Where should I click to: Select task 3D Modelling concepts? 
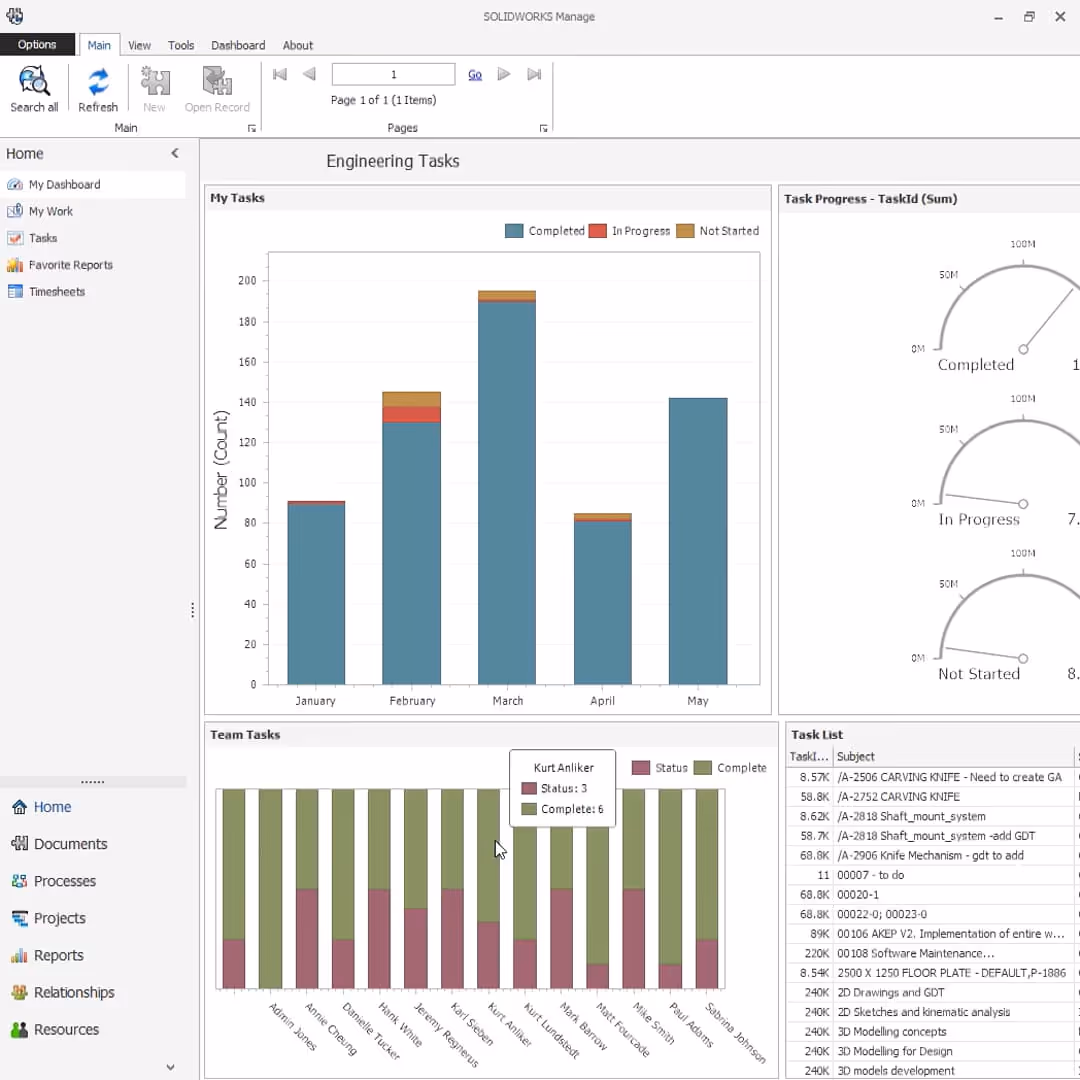[933, 1032]
